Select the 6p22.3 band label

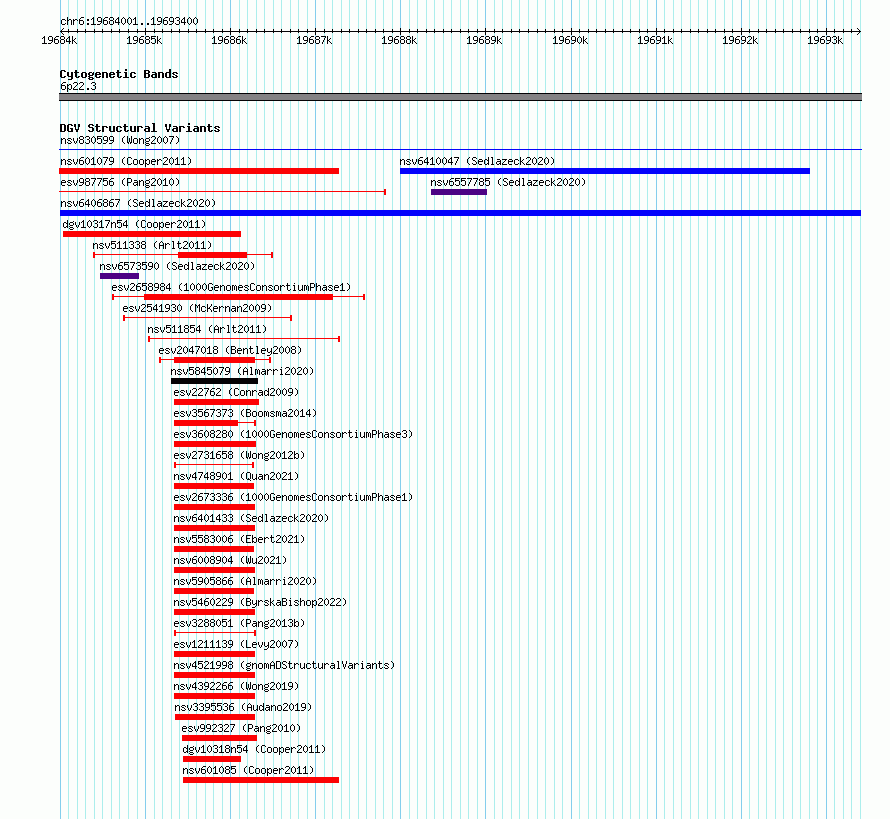(x=78, y=86)
